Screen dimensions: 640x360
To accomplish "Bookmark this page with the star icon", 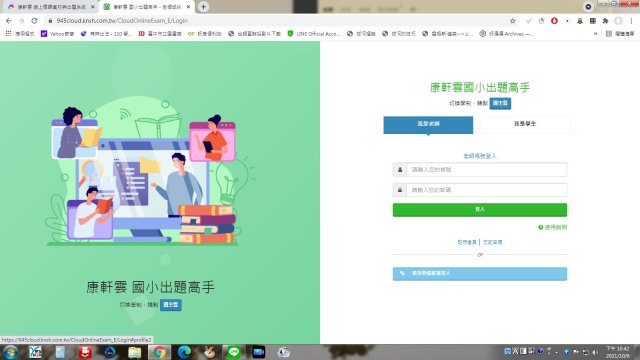I will click(513, 21).
